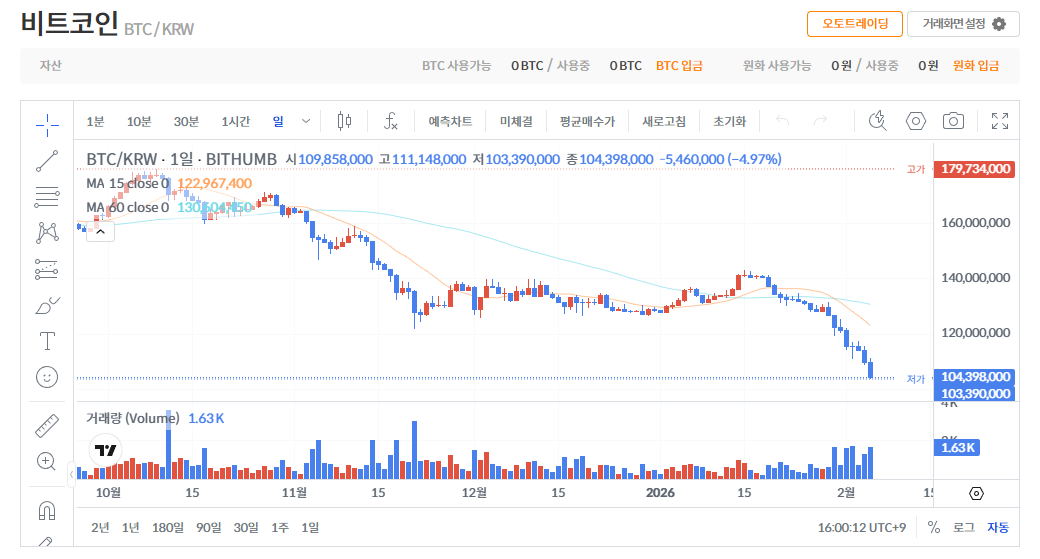
Task: Click the 104,398,000 current price label
Action: point(975,377)
